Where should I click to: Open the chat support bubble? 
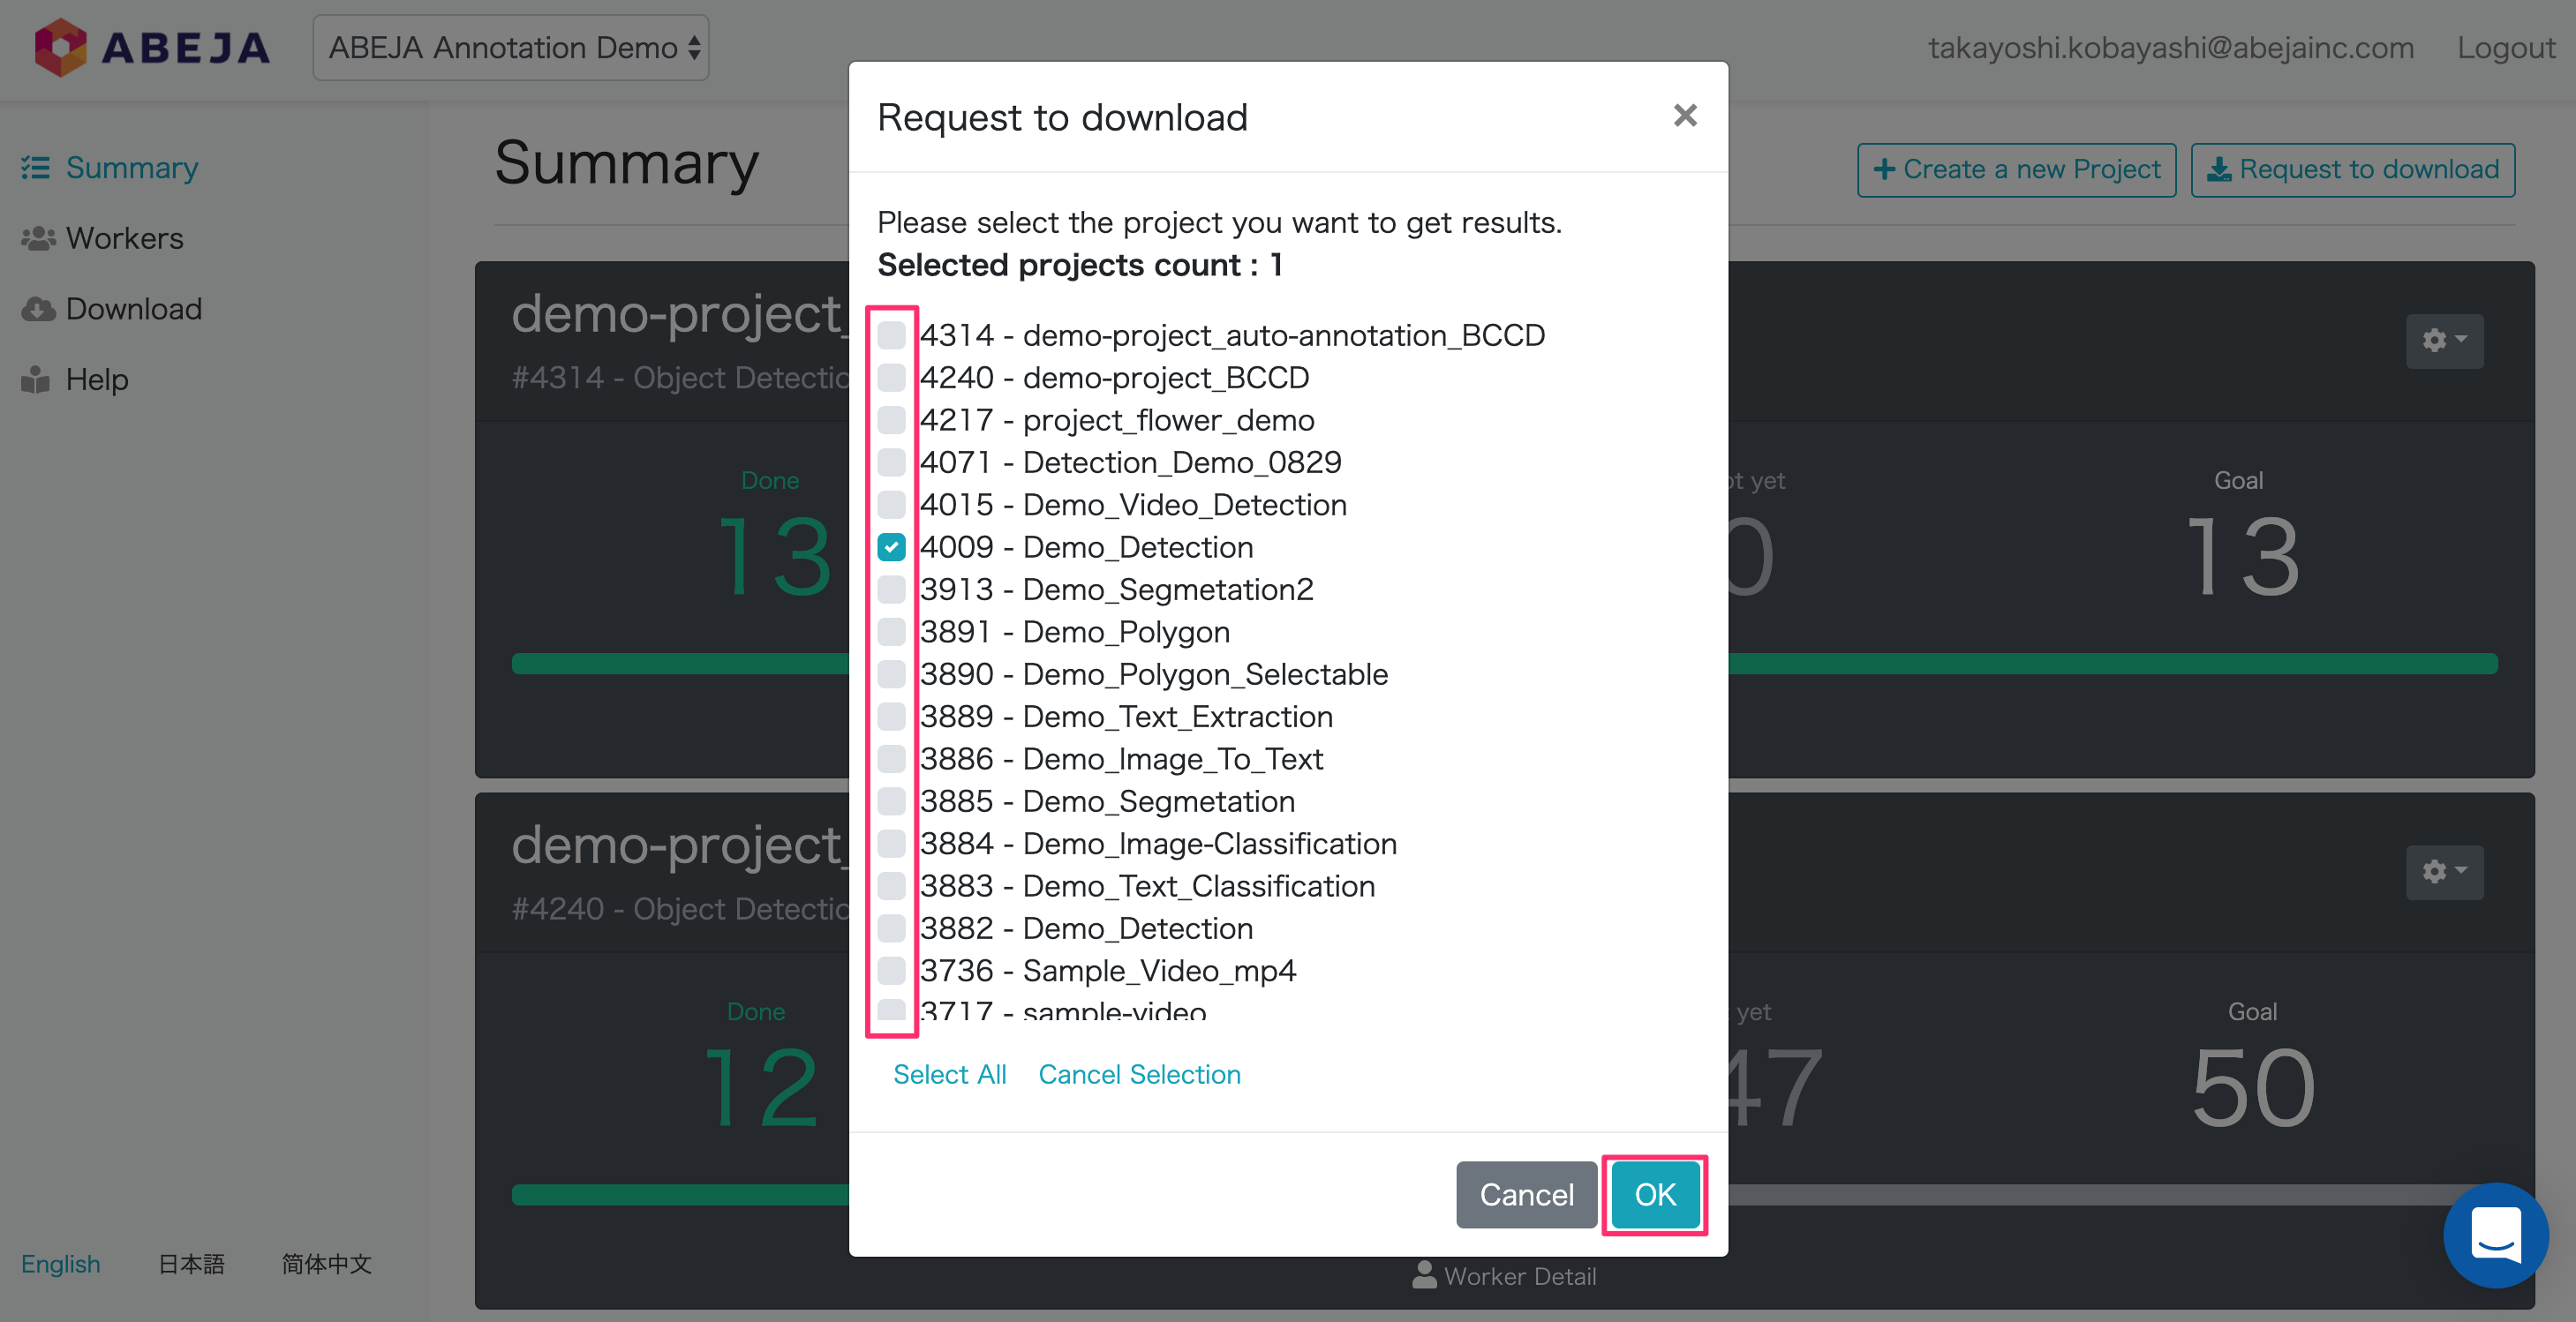[x=2496, y=1234]
